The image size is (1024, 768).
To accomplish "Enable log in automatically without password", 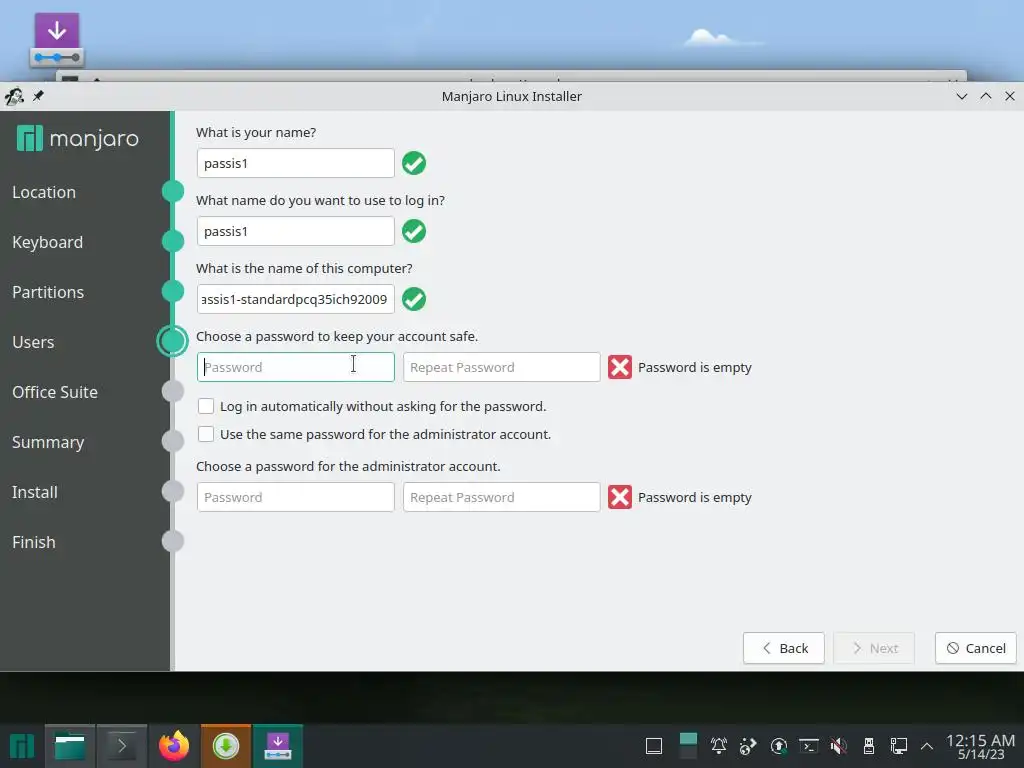I will pos(206,406).
